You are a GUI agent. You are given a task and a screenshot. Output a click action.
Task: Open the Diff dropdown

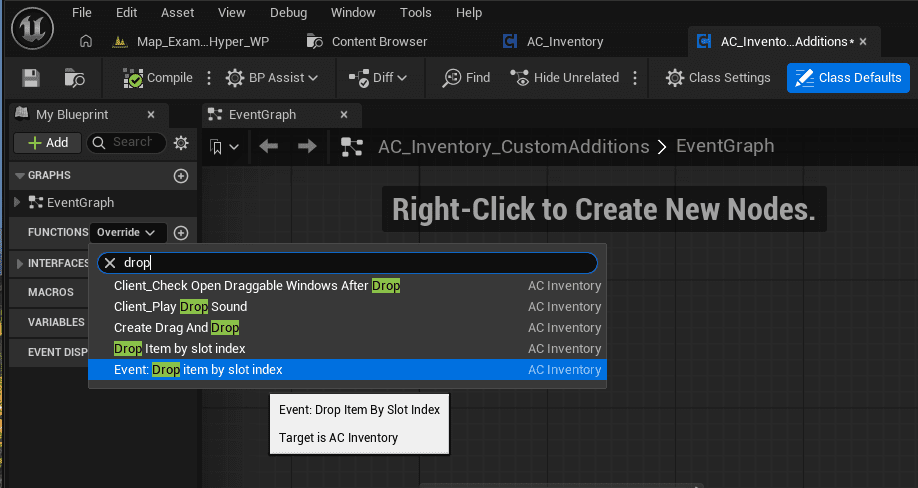(378, 78)
